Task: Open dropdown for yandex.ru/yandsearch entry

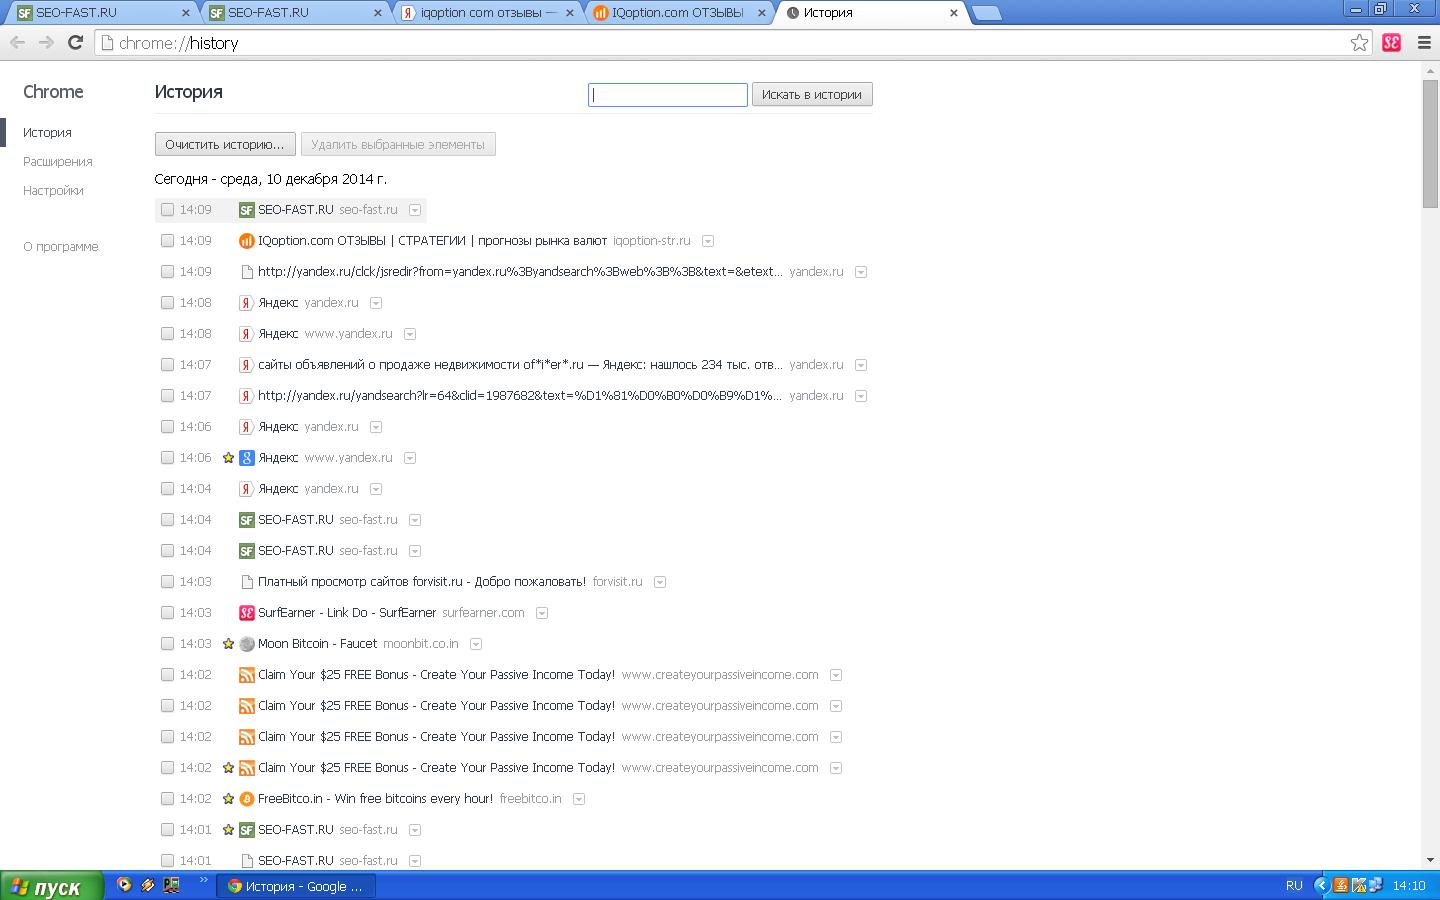Action: pyautogui.click(x=861, y=396)
